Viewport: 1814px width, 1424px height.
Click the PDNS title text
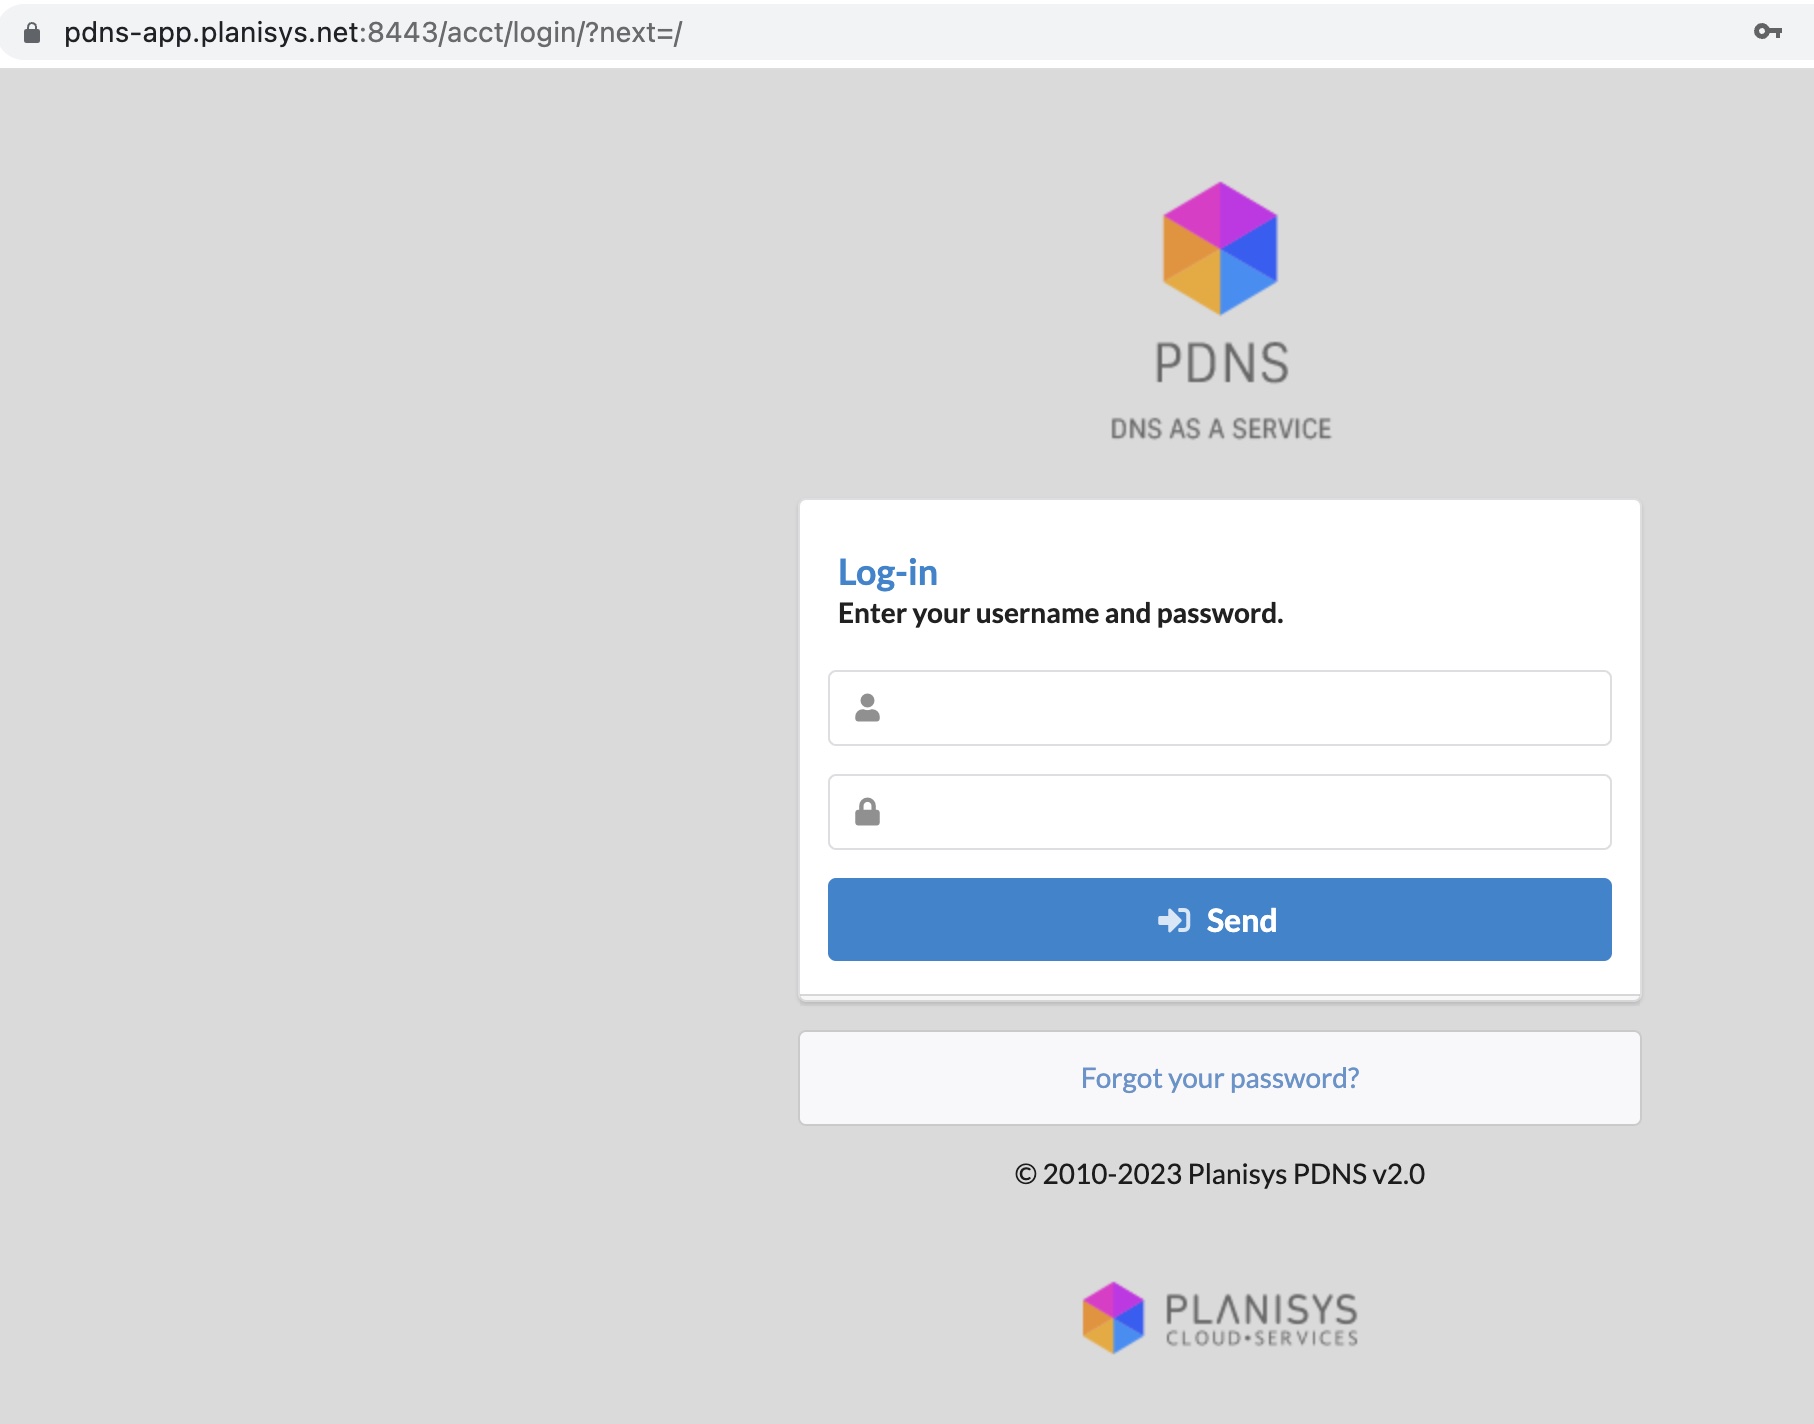[1221, 363]
